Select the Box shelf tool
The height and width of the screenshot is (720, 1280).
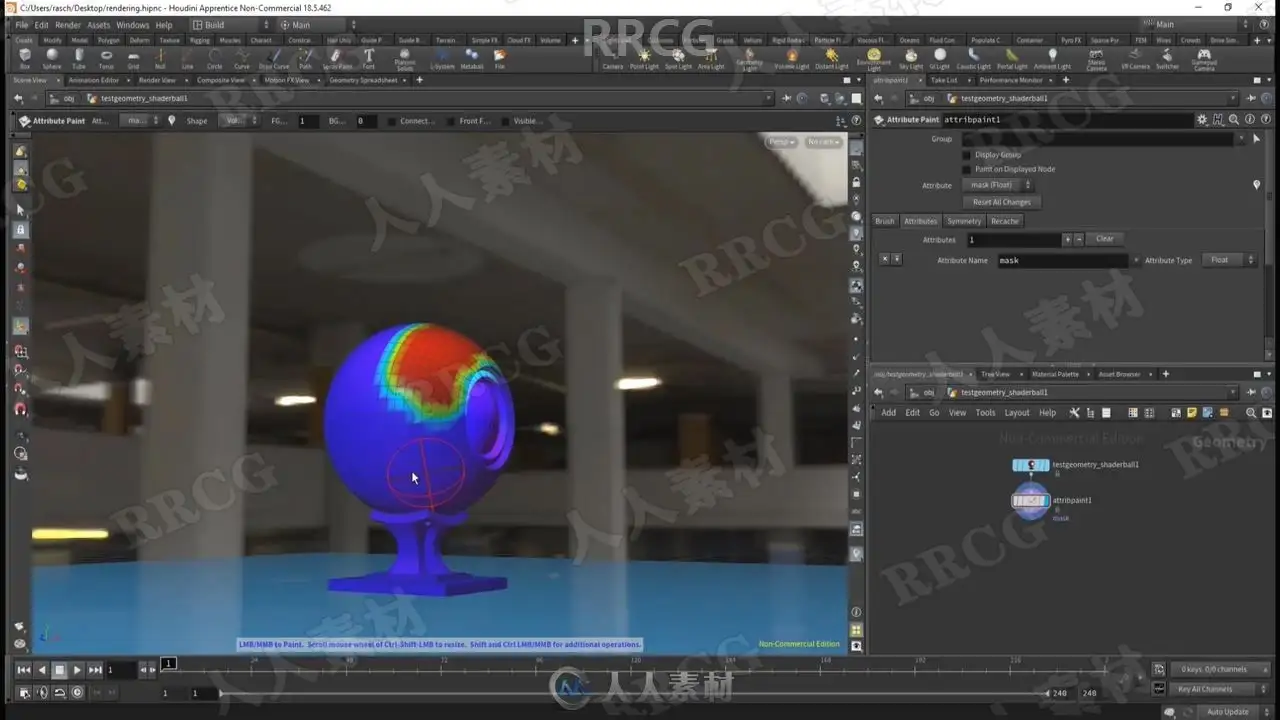(25, 59)
